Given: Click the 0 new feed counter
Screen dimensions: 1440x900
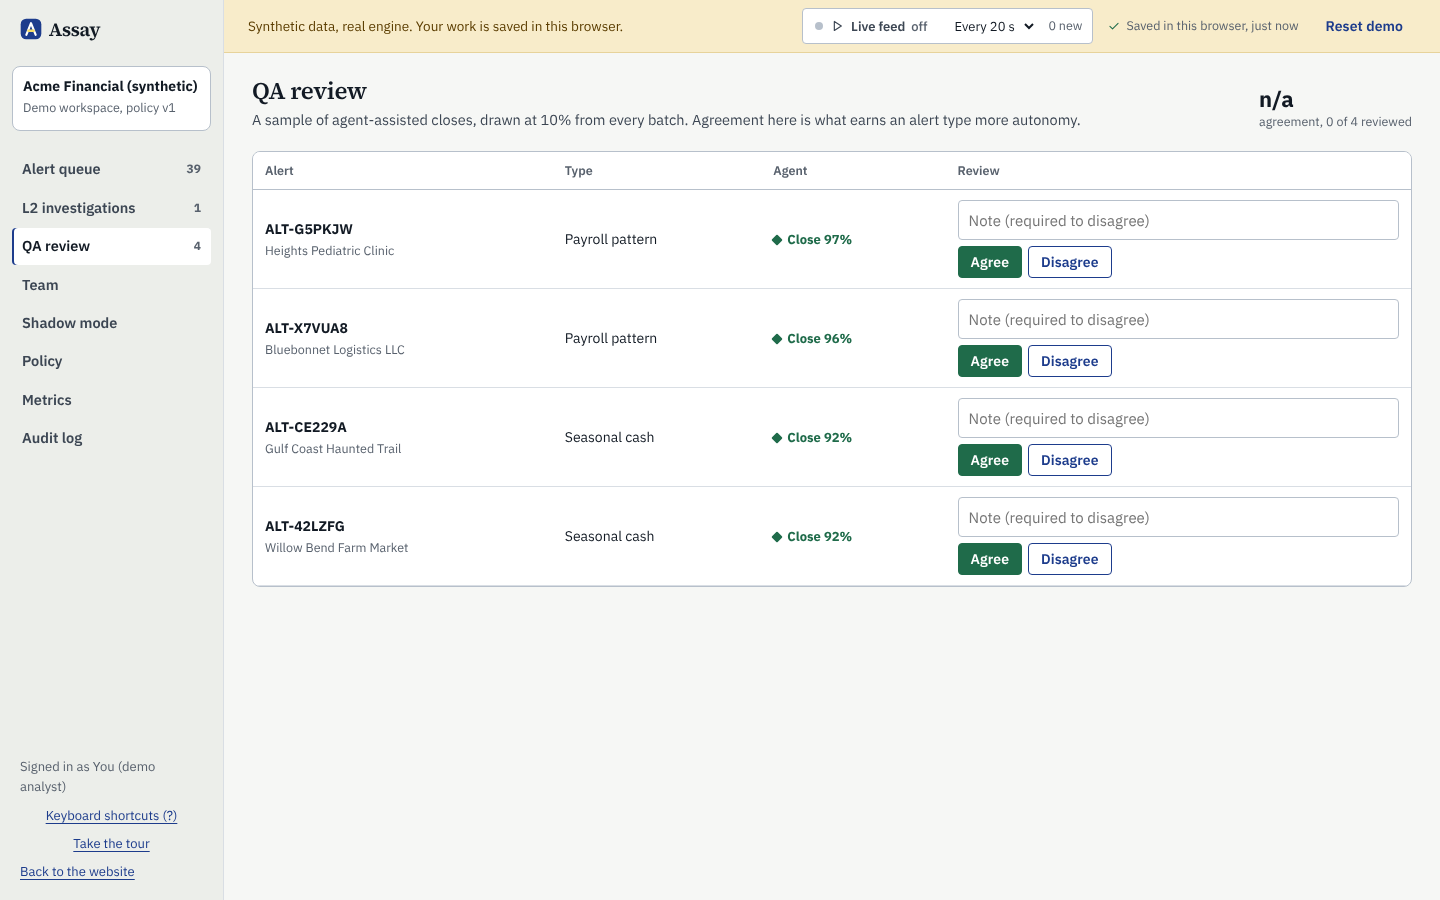Looking at the screenshot, I should pos(1065,26).
